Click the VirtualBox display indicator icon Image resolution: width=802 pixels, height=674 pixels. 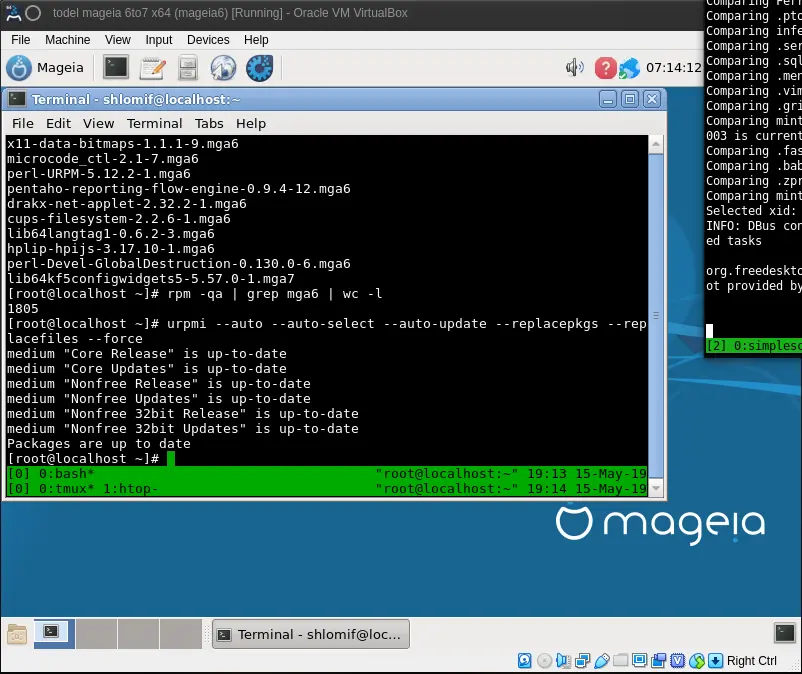(639, 661)
